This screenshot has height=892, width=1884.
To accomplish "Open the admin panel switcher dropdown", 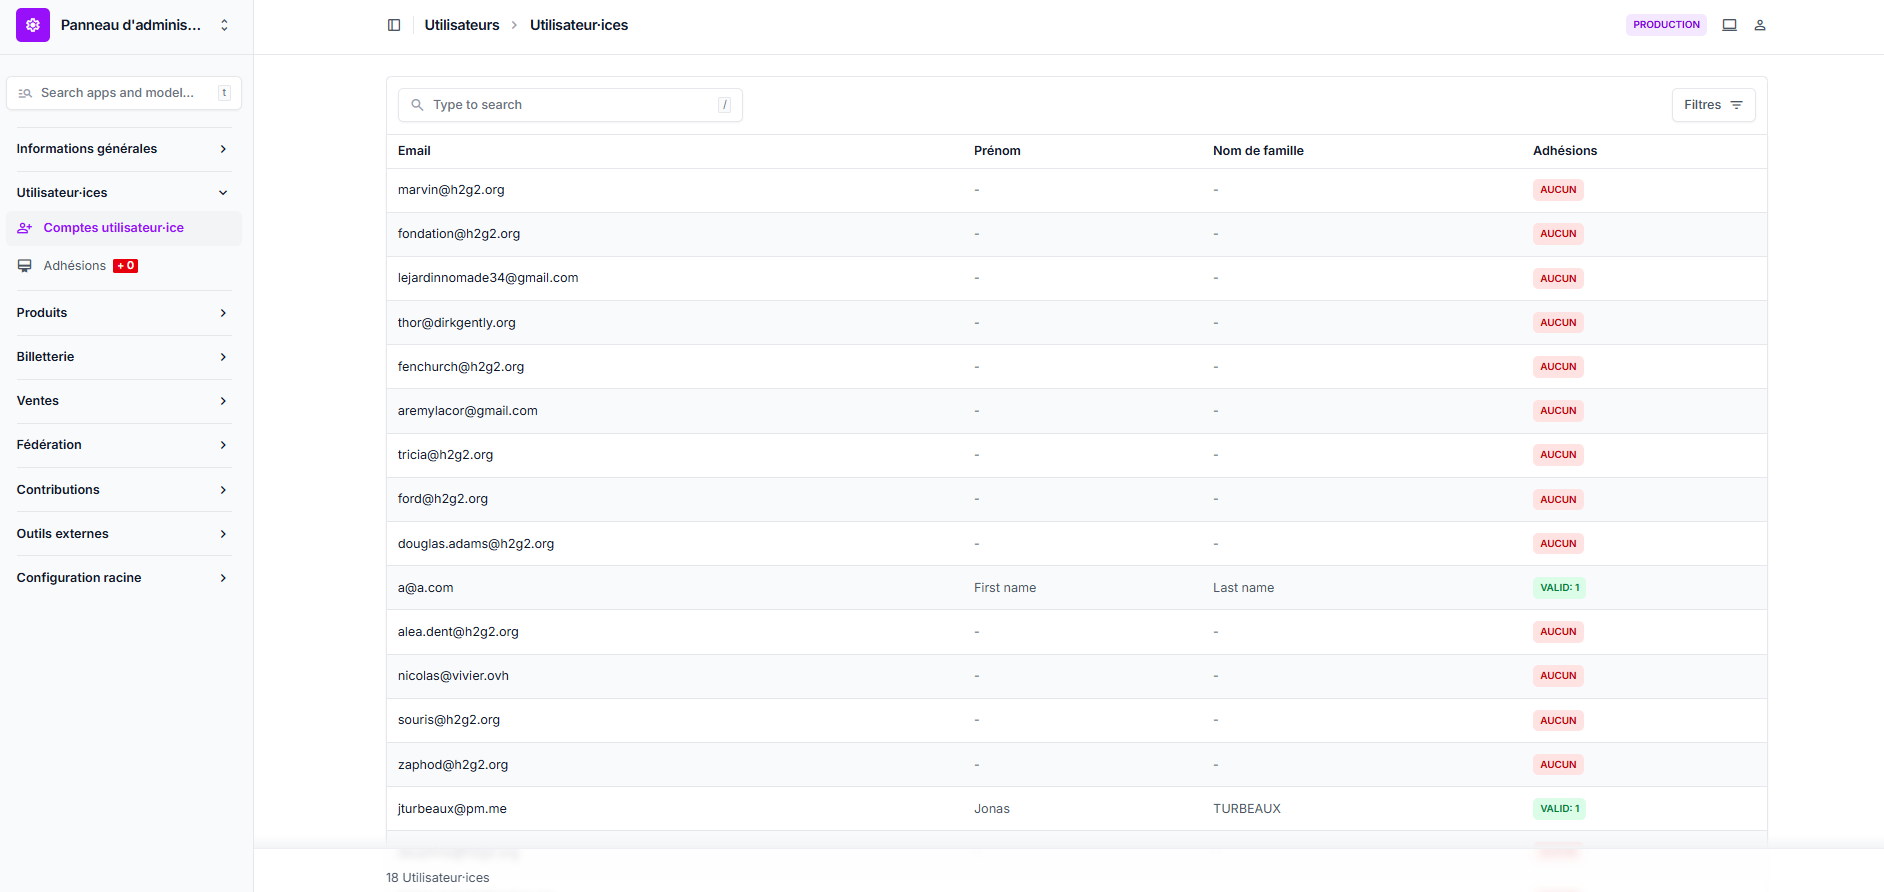I will coord(224,25).
